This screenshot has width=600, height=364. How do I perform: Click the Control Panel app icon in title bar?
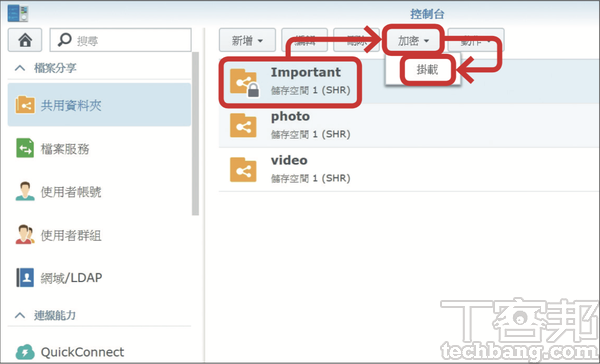click(x=18, y=13)
